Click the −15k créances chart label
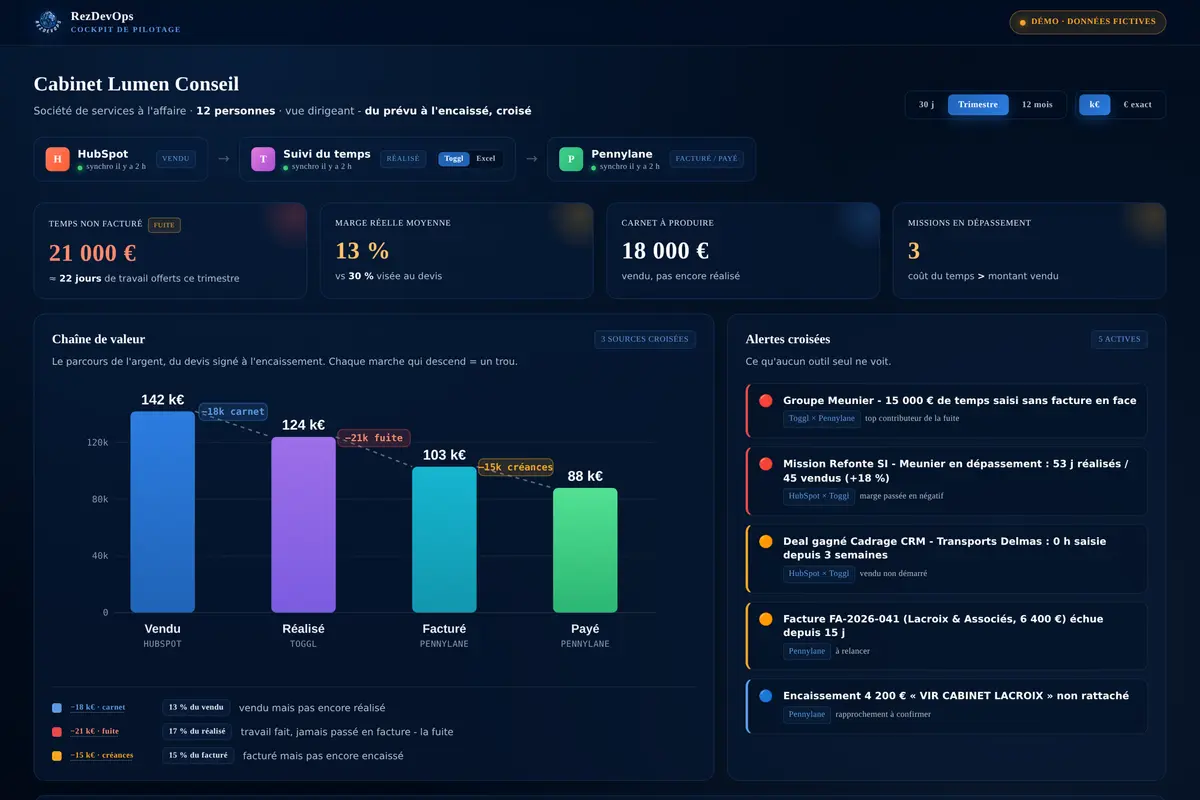This screenshot has width=1200, height=800. point(516,467)
